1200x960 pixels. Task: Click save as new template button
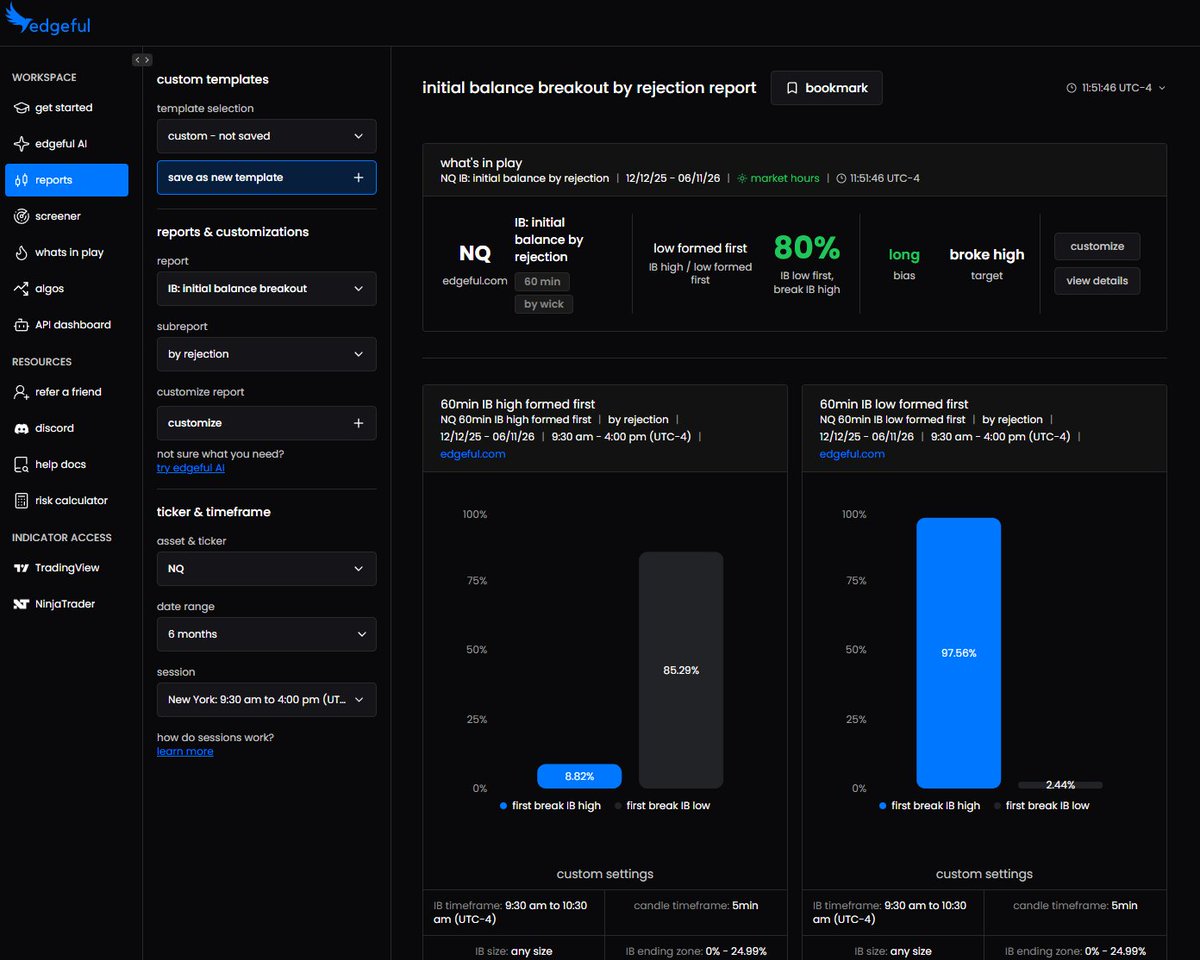(x=267, y=177)
